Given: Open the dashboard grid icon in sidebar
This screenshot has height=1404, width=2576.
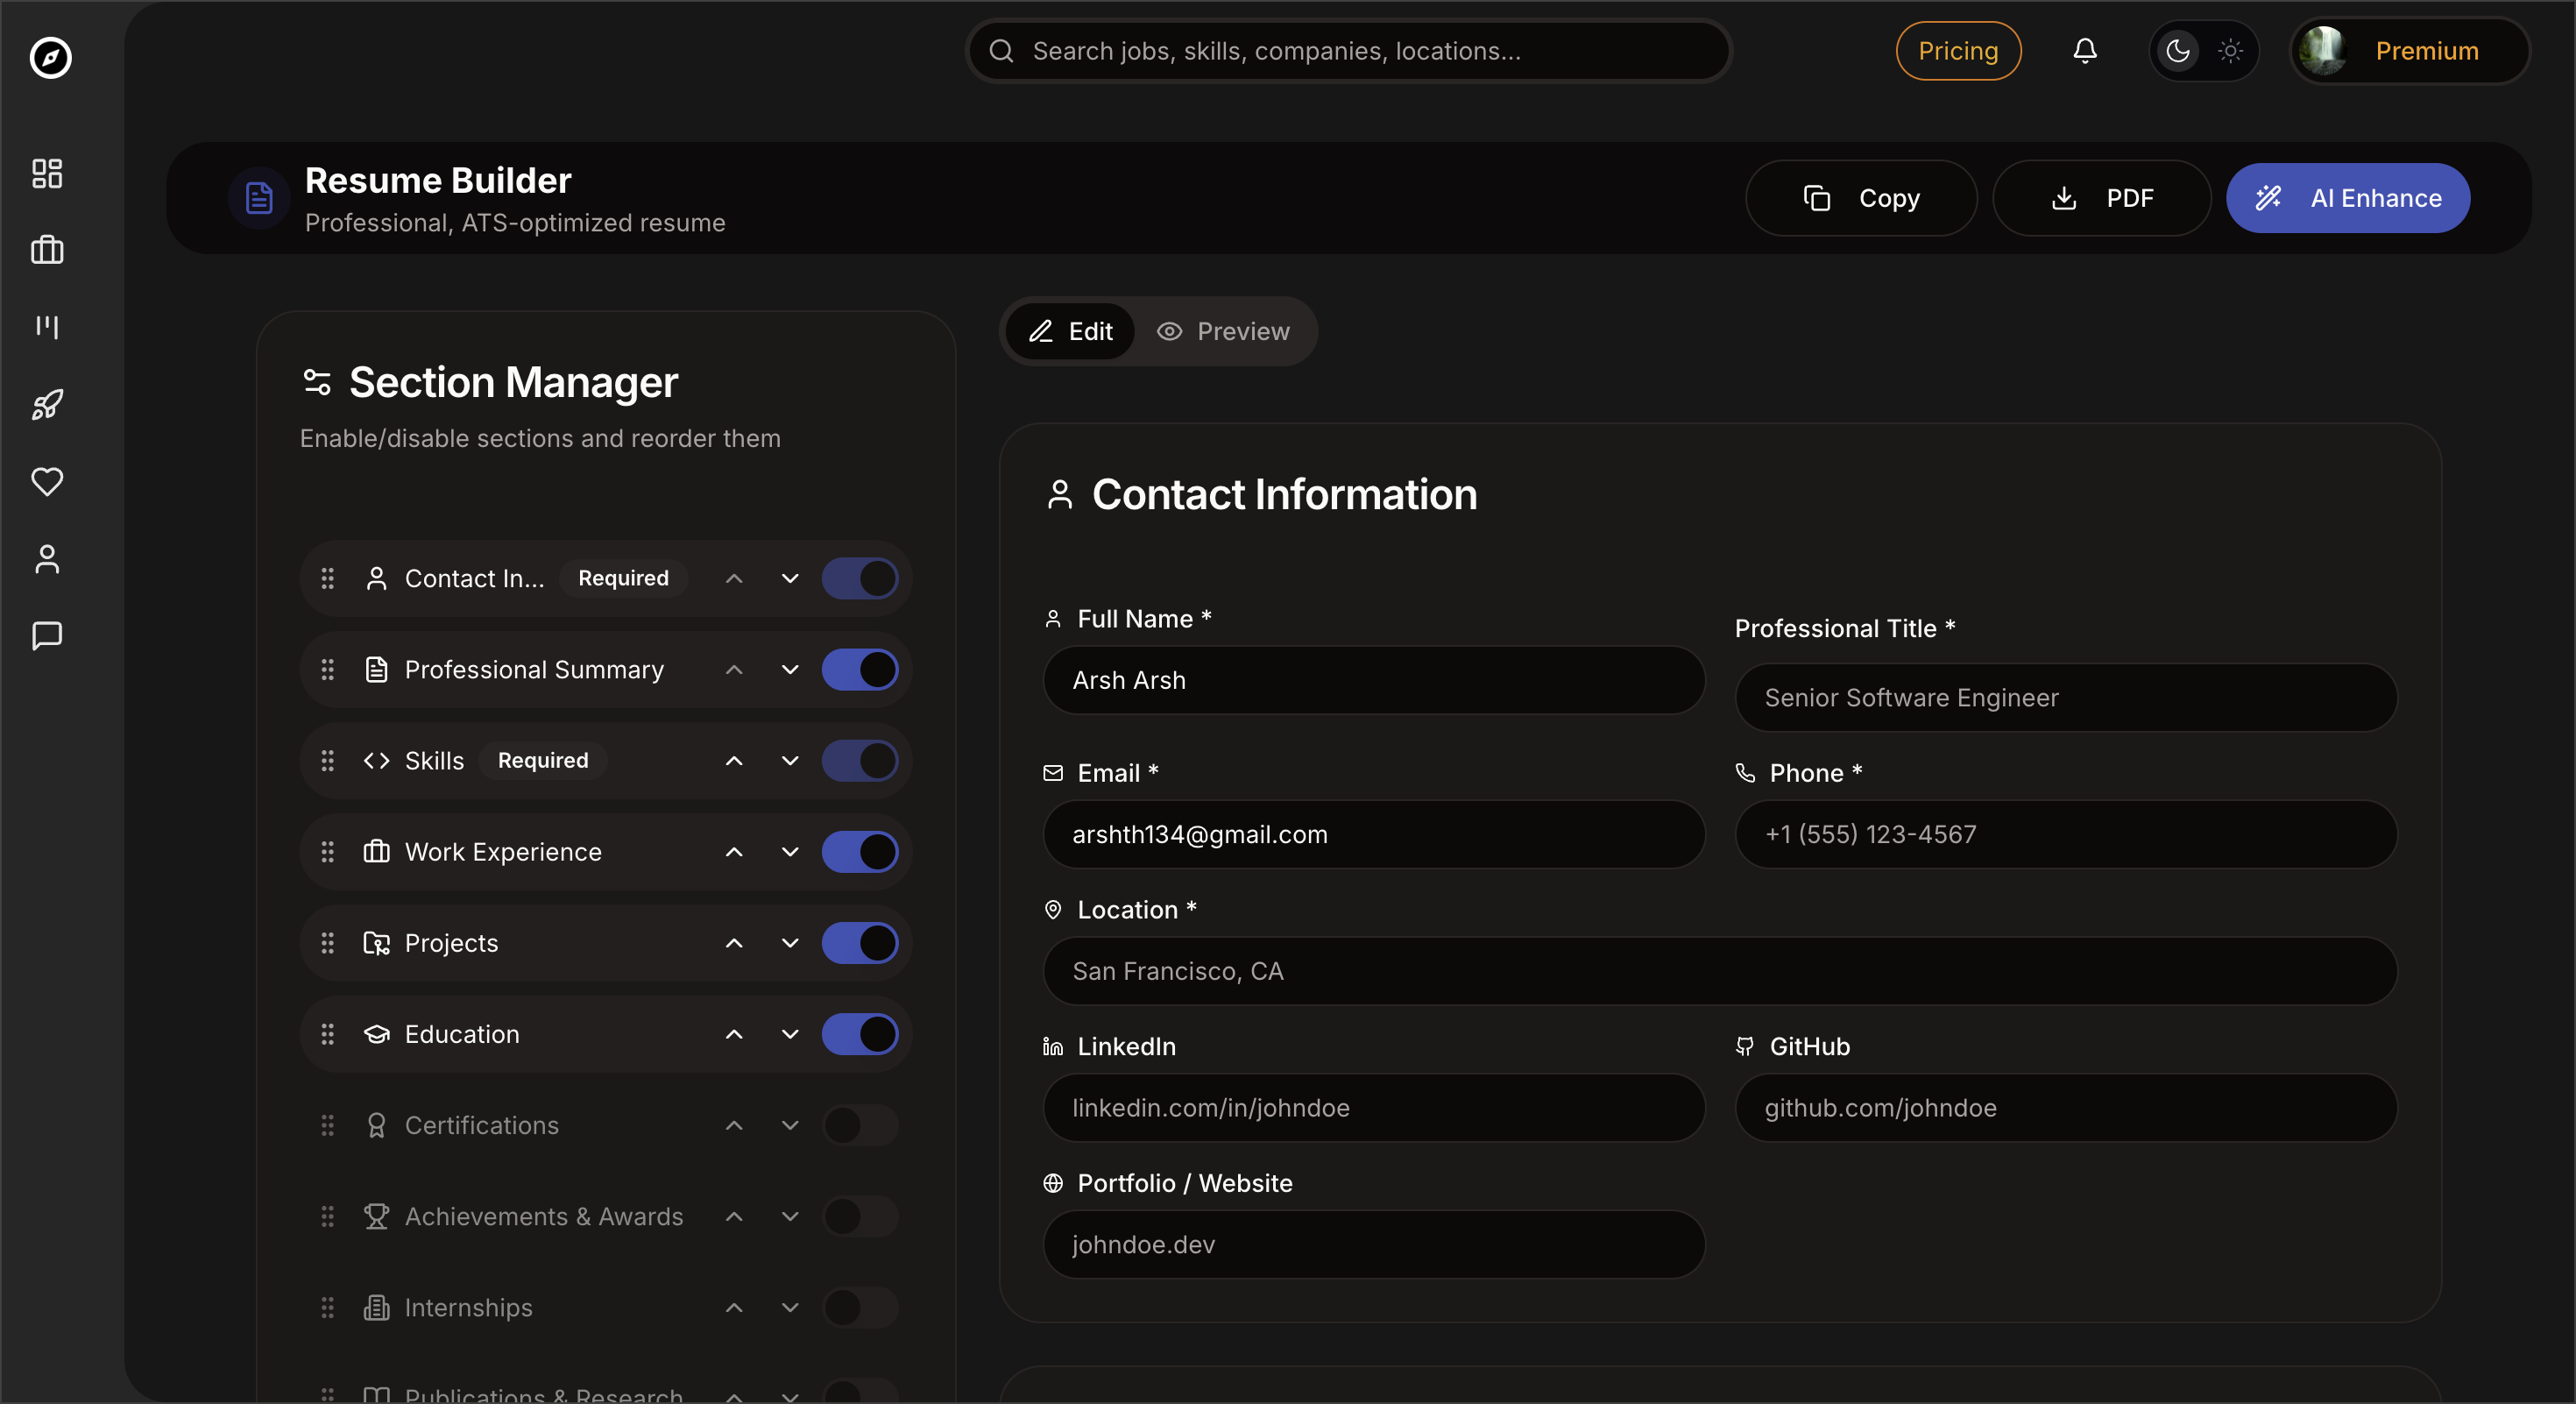Looking at the screenshot, I should (x=47, y=173).
